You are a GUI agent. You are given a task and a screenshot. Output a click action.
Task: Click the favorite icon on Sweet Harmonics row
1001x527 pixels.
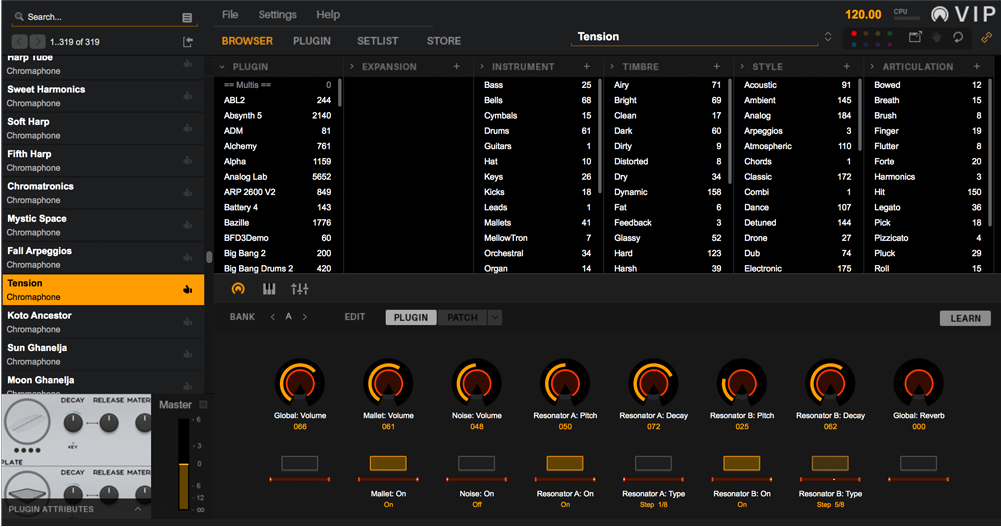[188, 96]
